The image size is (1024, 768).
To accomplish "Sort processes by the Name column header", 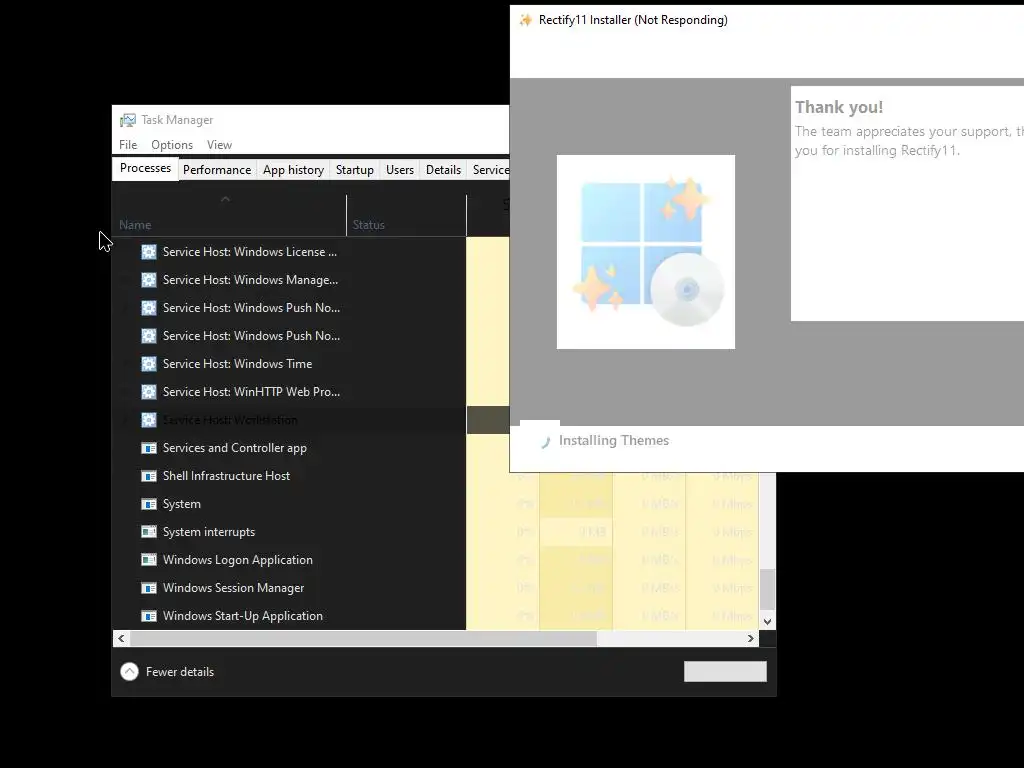I will tap(229, 216).
